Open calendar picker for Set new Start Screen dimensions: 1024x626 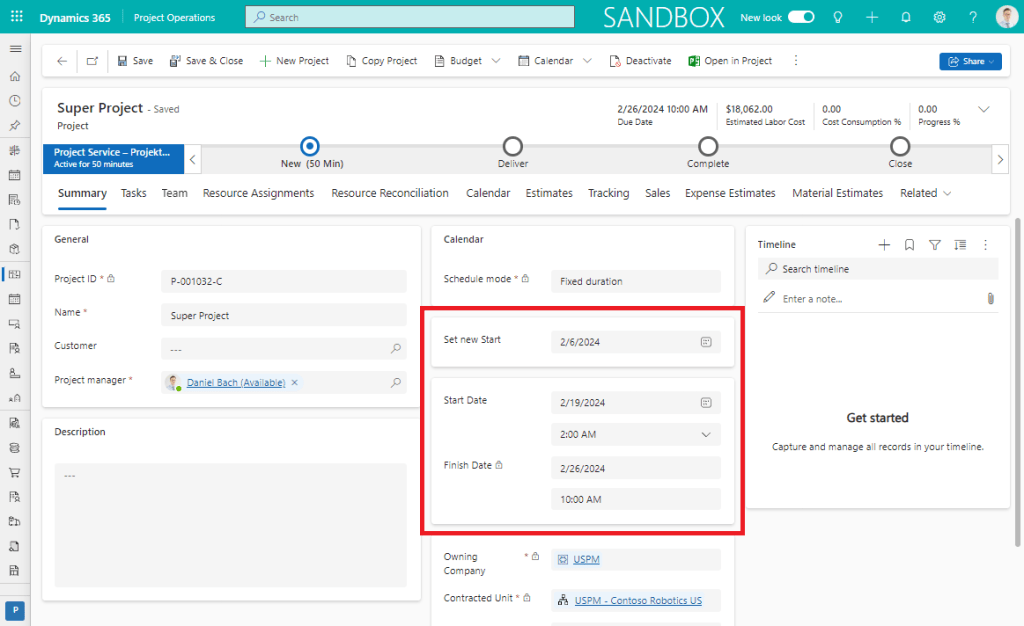706,342
